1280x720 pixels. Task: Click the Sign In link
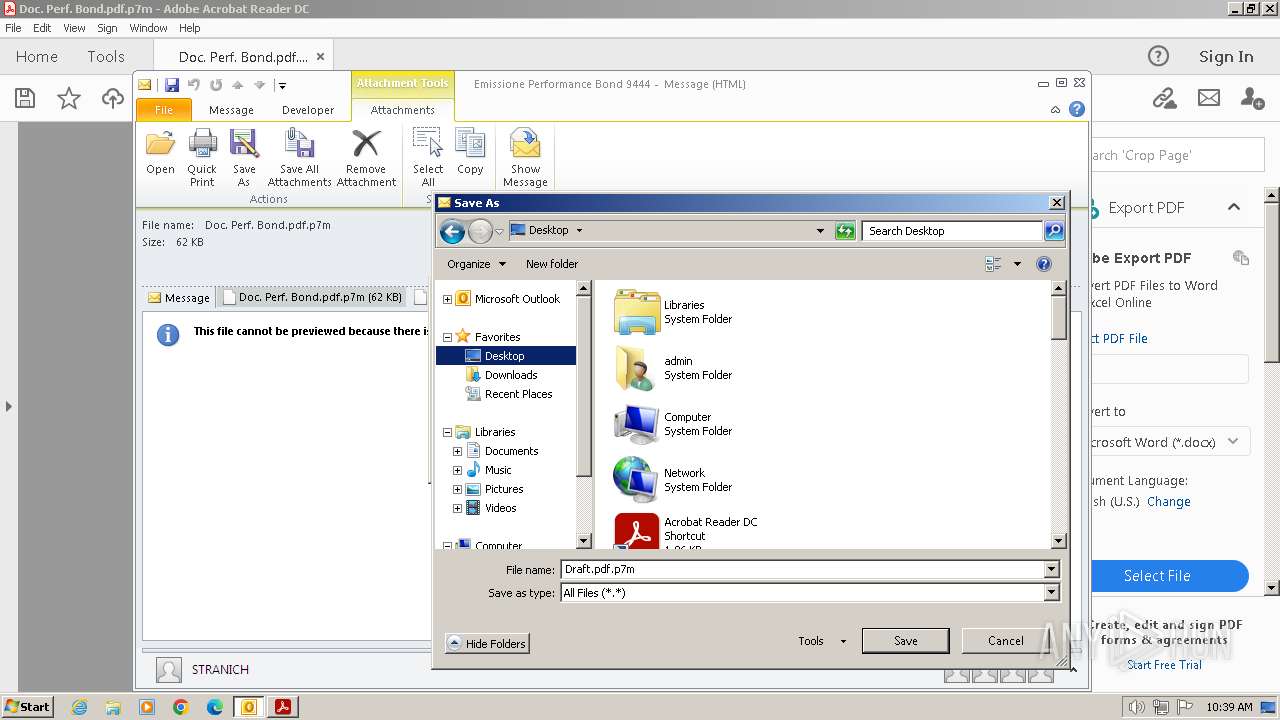[1226, 57]
